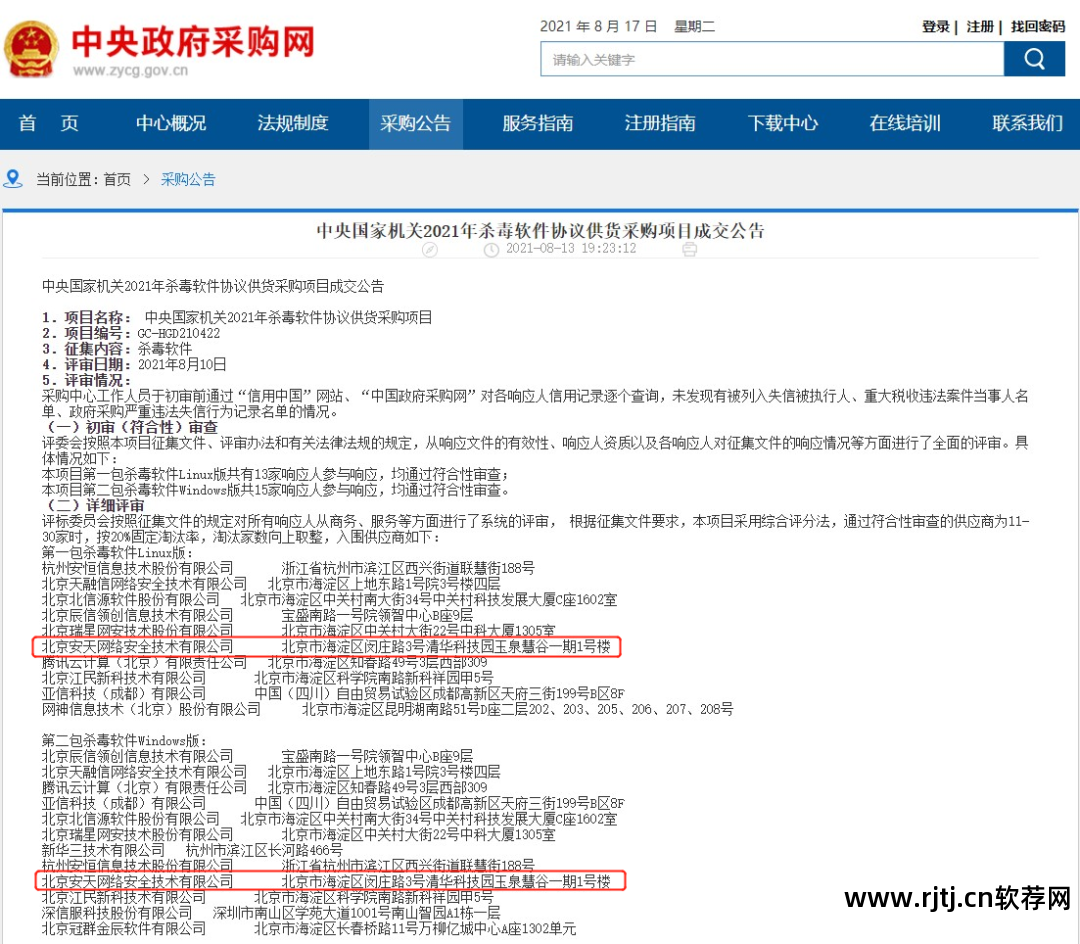Select the 法规制度 menu item
1080x944 pixels.
293,123
